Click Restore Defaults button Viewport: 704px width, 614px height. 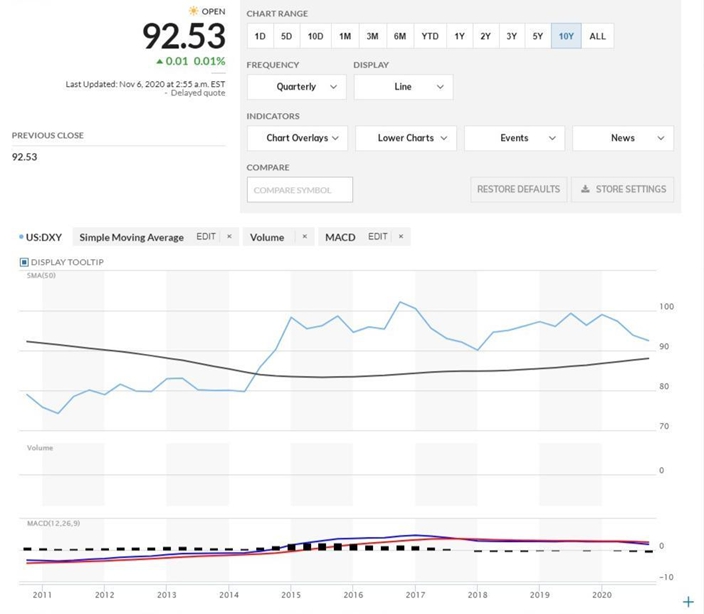519,189
